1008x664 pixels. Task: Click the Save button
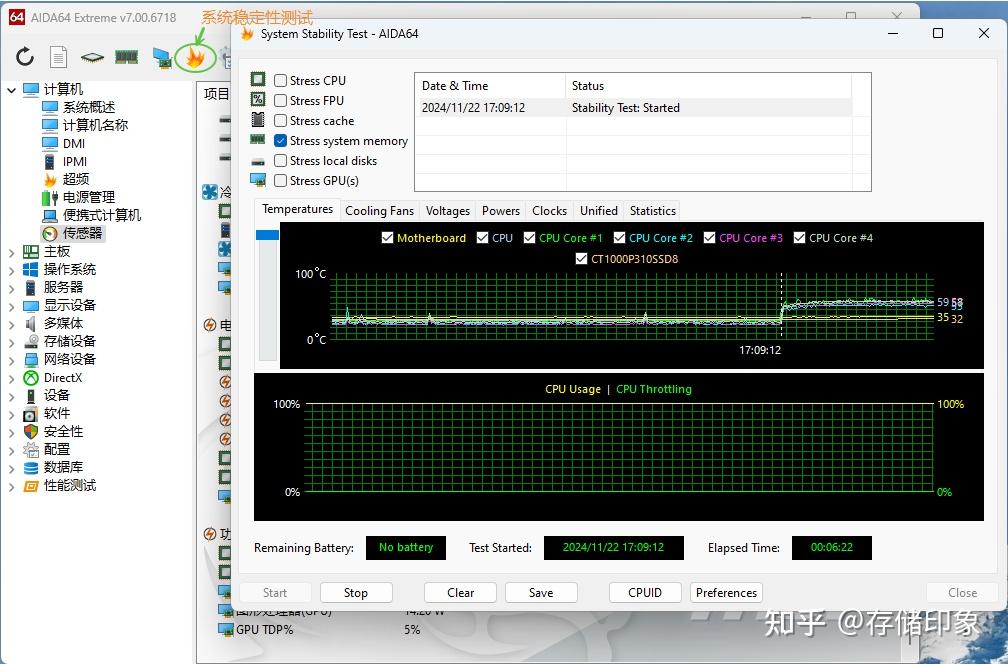[541, 593]
